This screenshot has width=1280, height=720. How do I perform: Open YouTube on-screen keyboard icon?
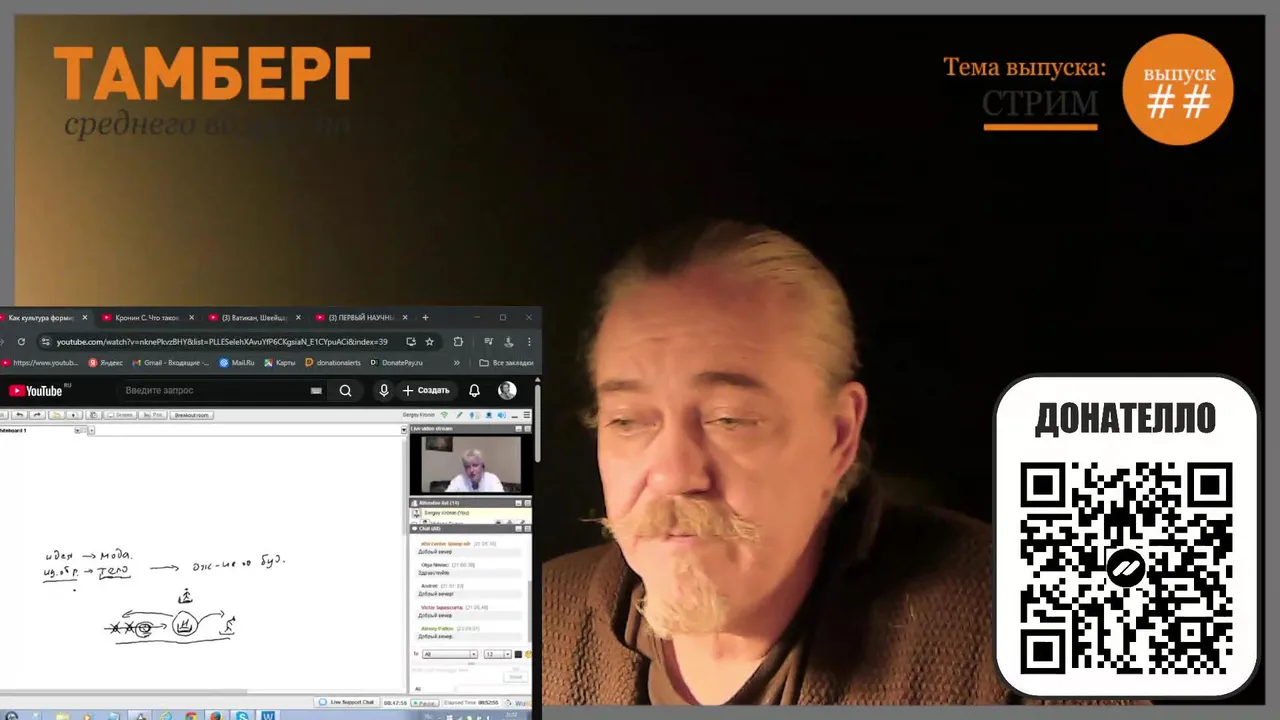pos(316,391)
